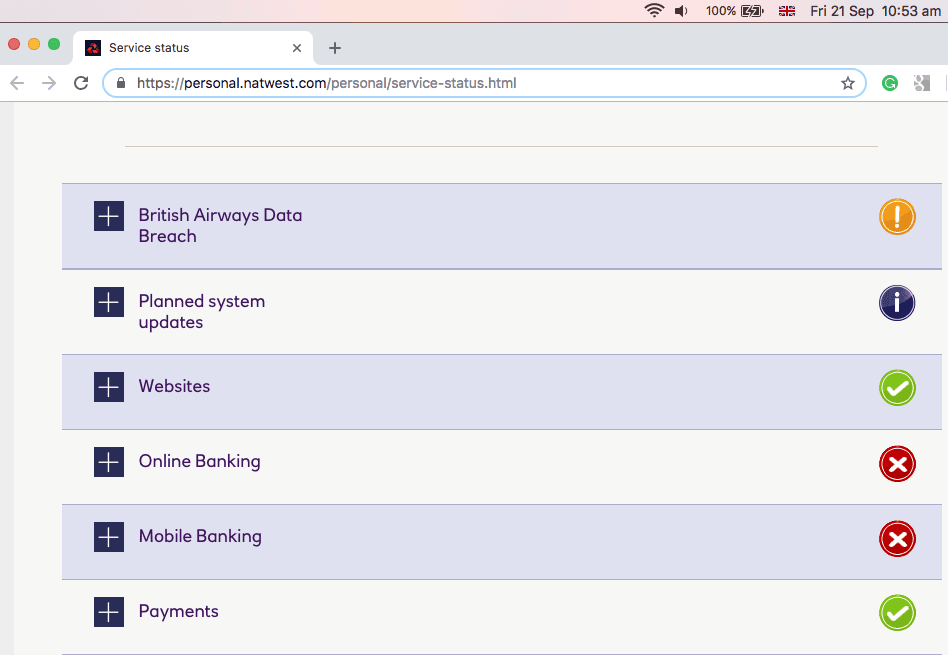Viewport: 948px width, 655px height.
Task: Click the red cross status icon for Online Banking
Action: 897,463
